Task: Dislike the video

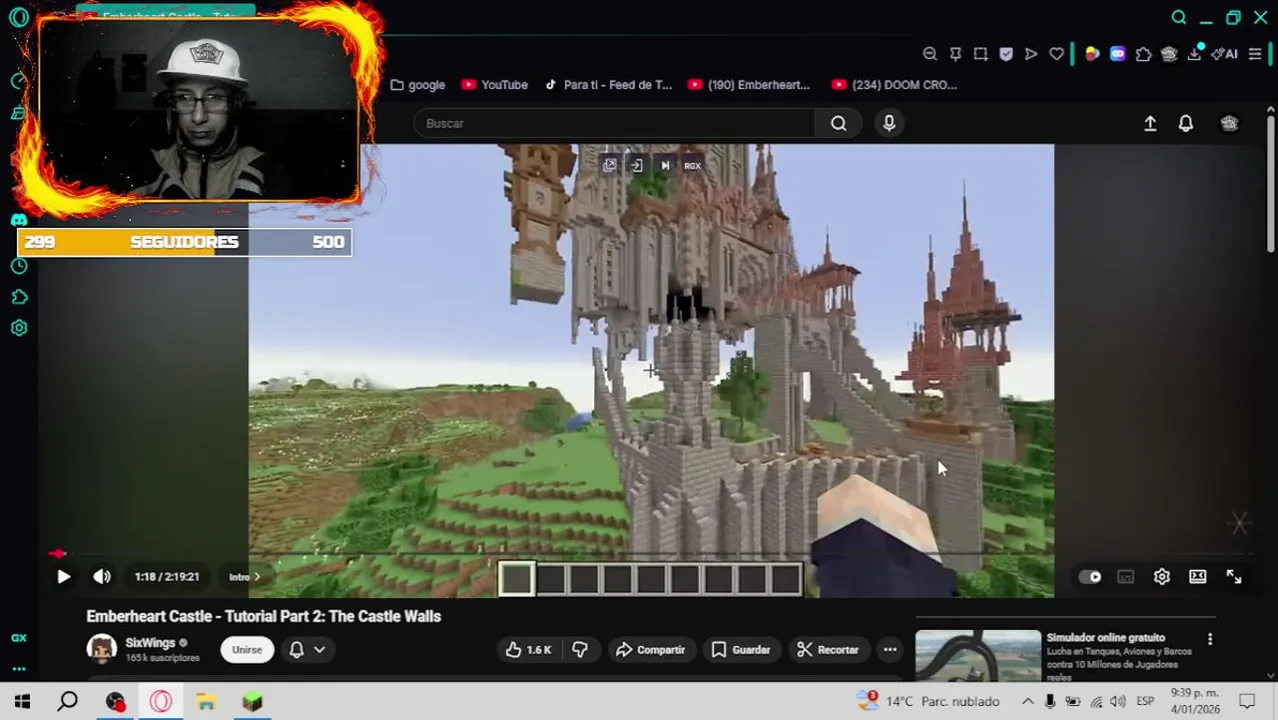Action: coord(580,650)
